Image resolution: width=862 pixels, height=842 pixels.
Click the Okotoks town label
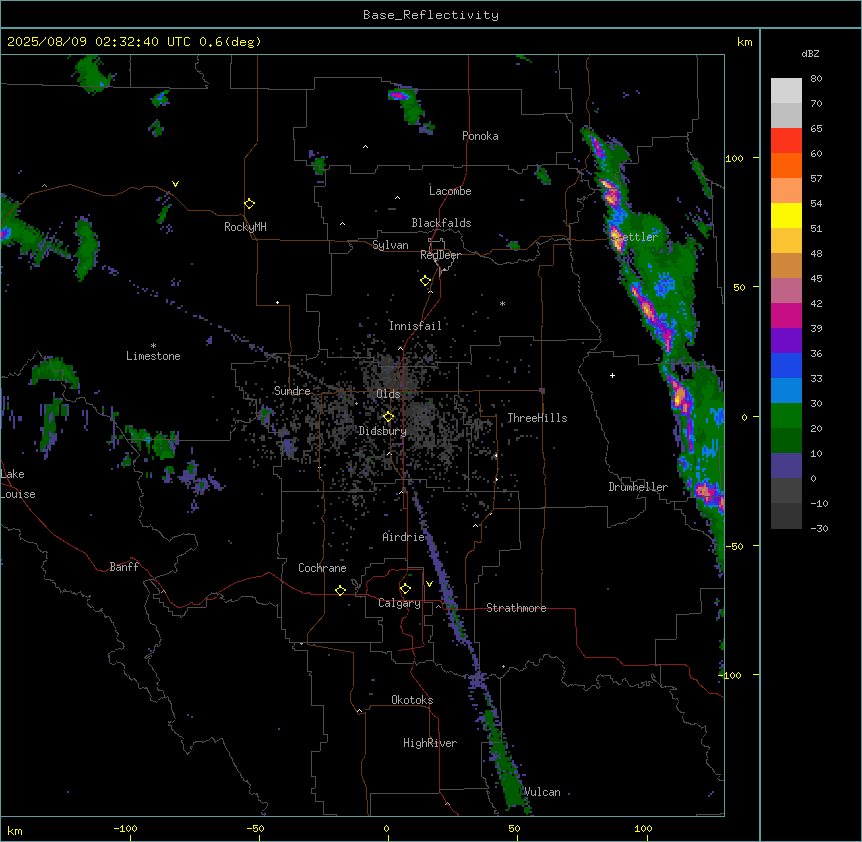tap(412, 700)
